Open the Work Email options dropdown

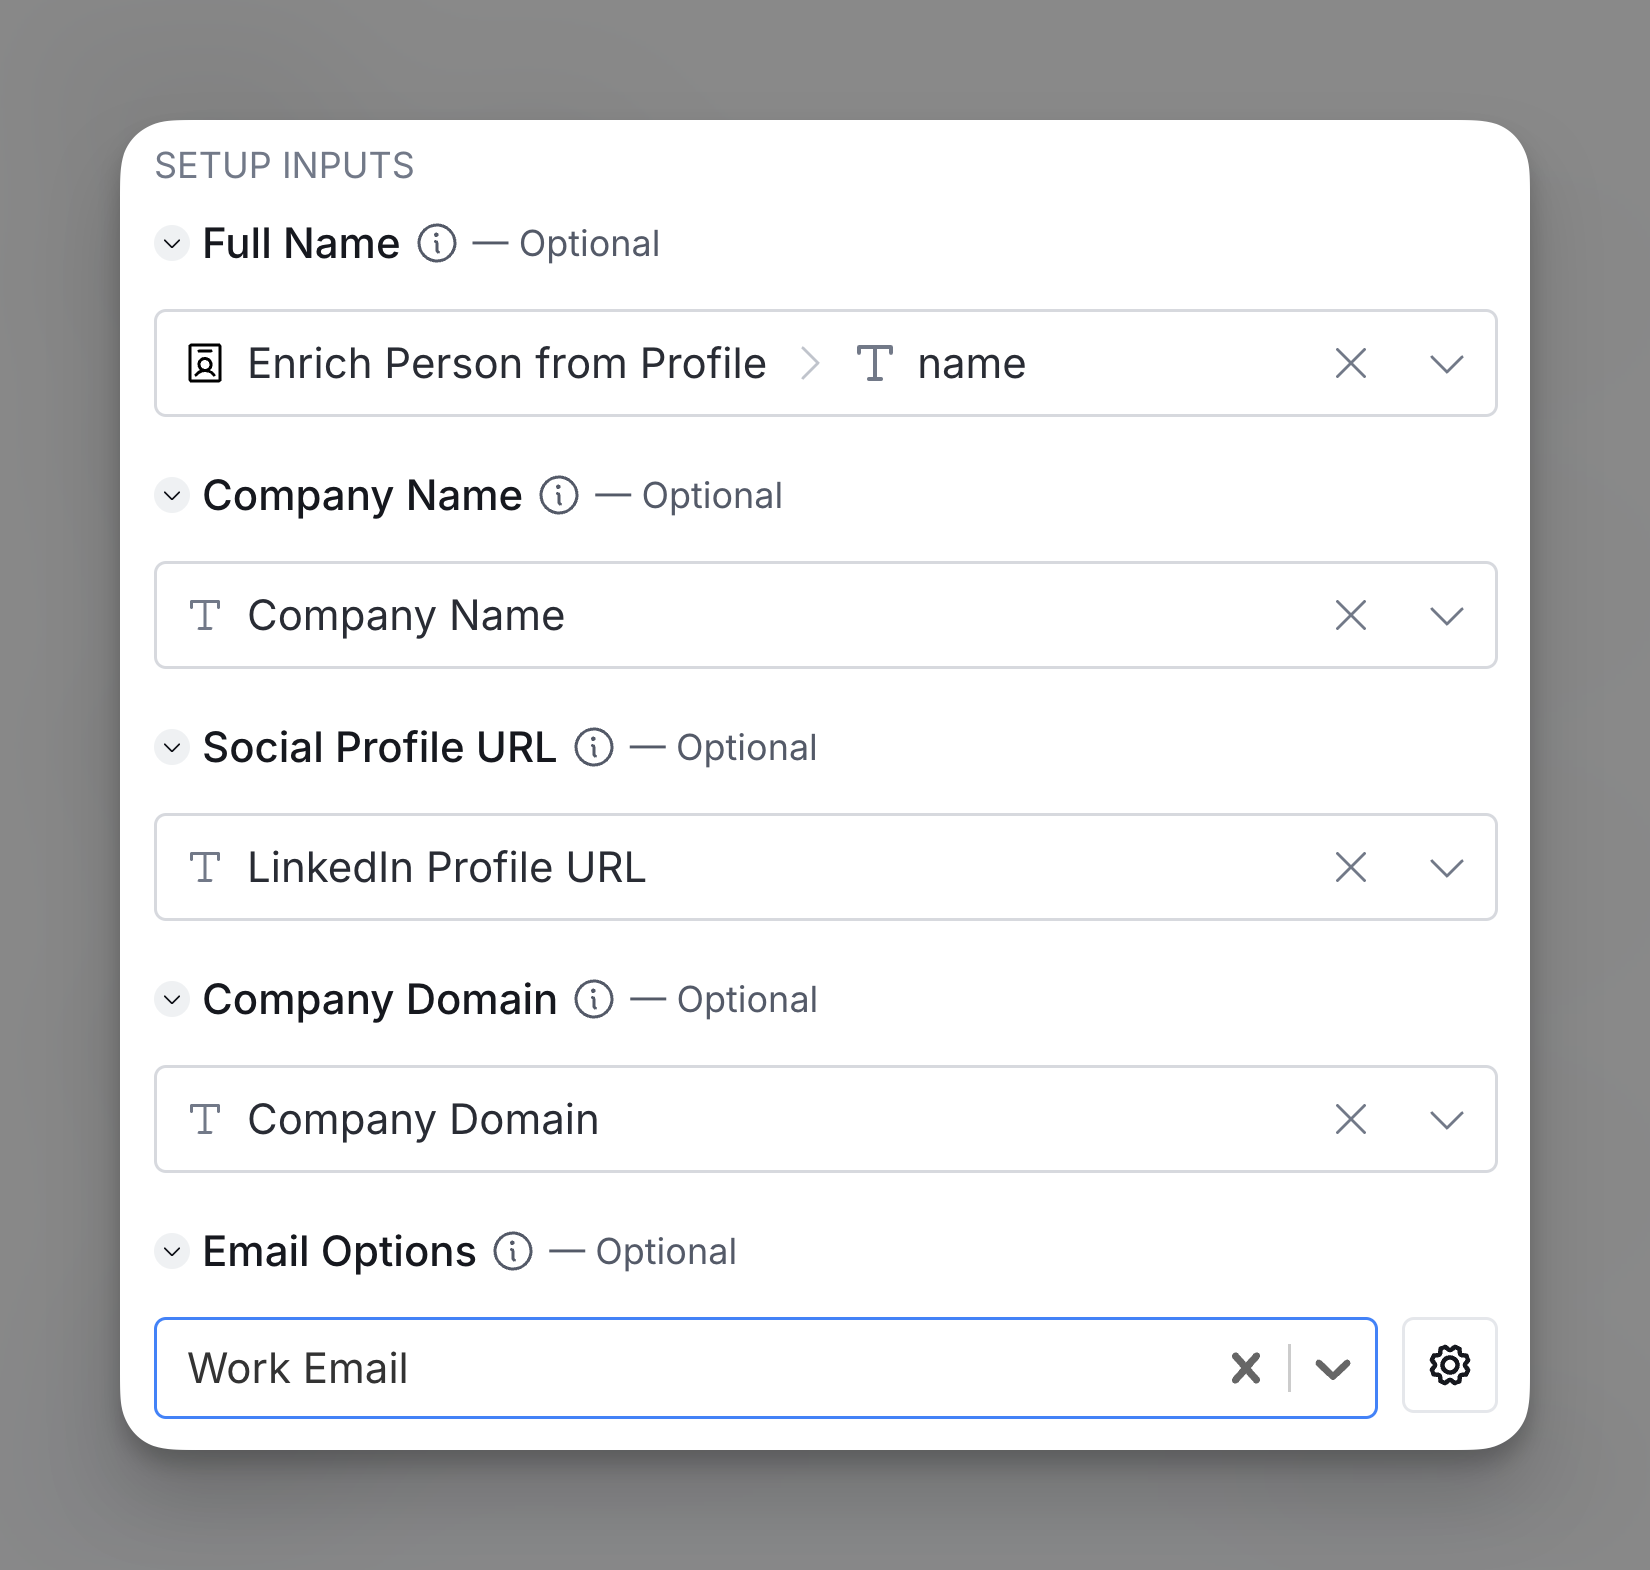(1333, 1369)
